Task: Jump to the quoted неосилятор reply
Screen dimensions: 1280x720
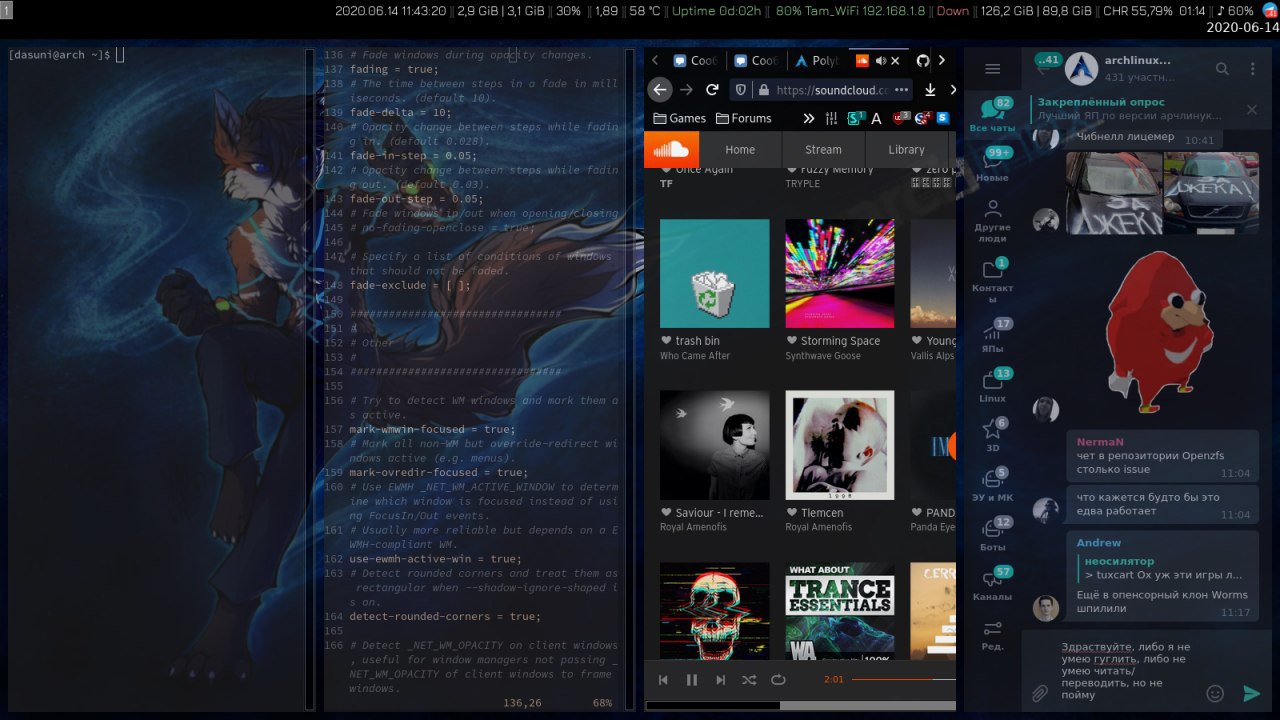Action: [x=1163, y=568]
